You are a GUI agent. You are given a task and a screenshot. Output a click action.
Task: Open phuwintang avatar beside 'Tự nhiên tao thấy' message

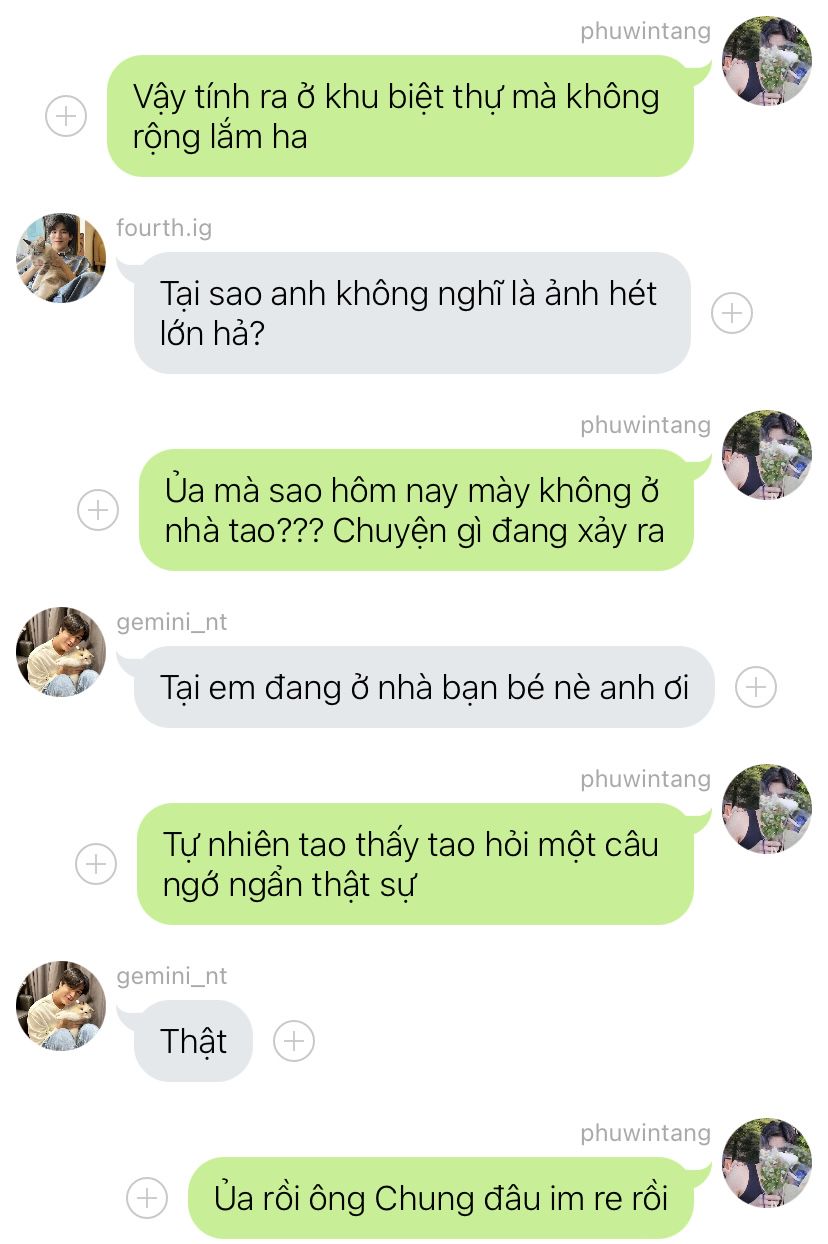(766, 808)
